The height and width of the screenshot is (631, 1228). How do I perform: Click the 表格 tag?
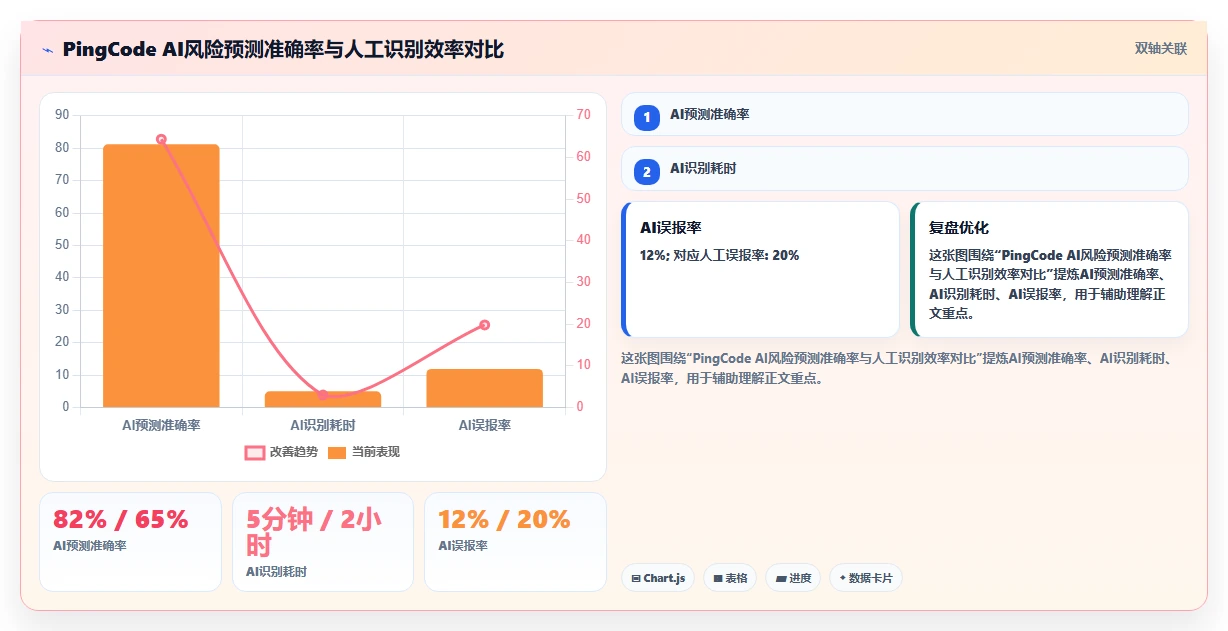click(x=730, y=578)
